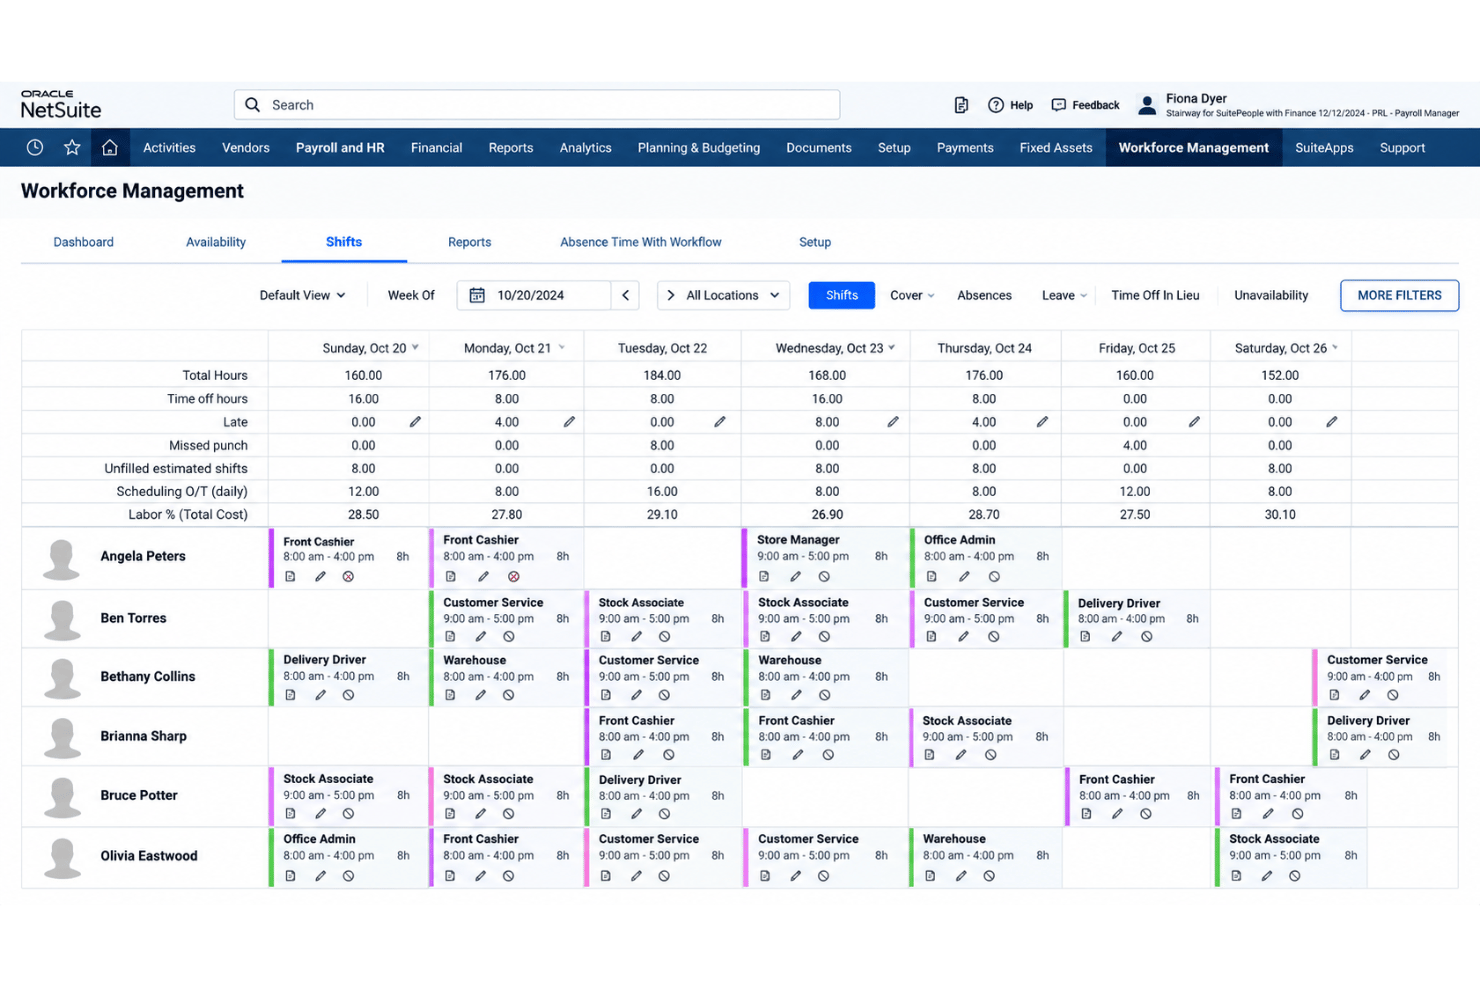Edit the Late value for Wednesday, Oct 23
The width and height of the screenshot is (1480, 987).
[893, 422]
